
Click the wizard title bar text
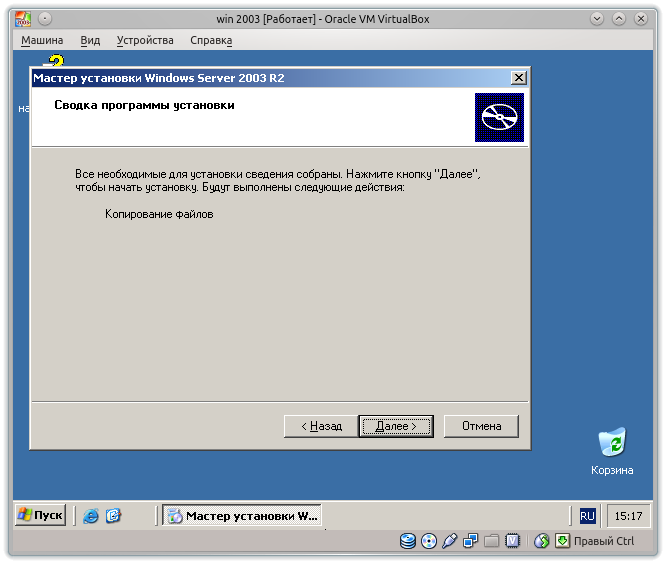pyautogui.click(x=159, y=78)
